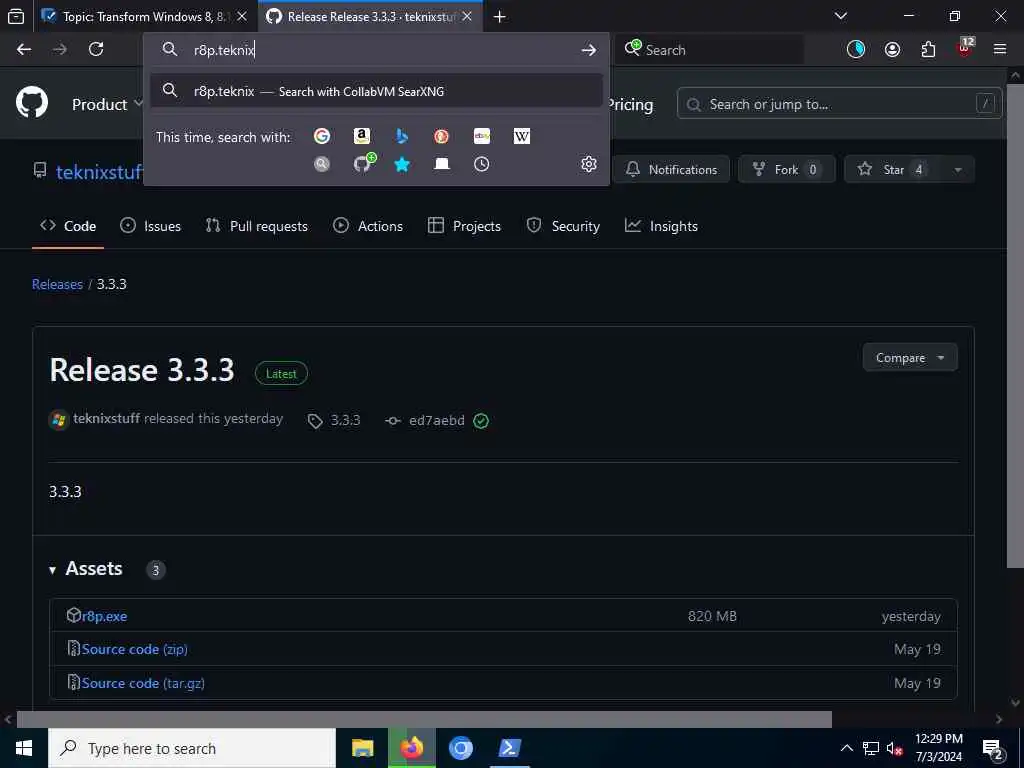Open File Explorer from taskbar
The height and width of the screenshot is (768, 1024).
pyautogui.click(x=362, y=748)
